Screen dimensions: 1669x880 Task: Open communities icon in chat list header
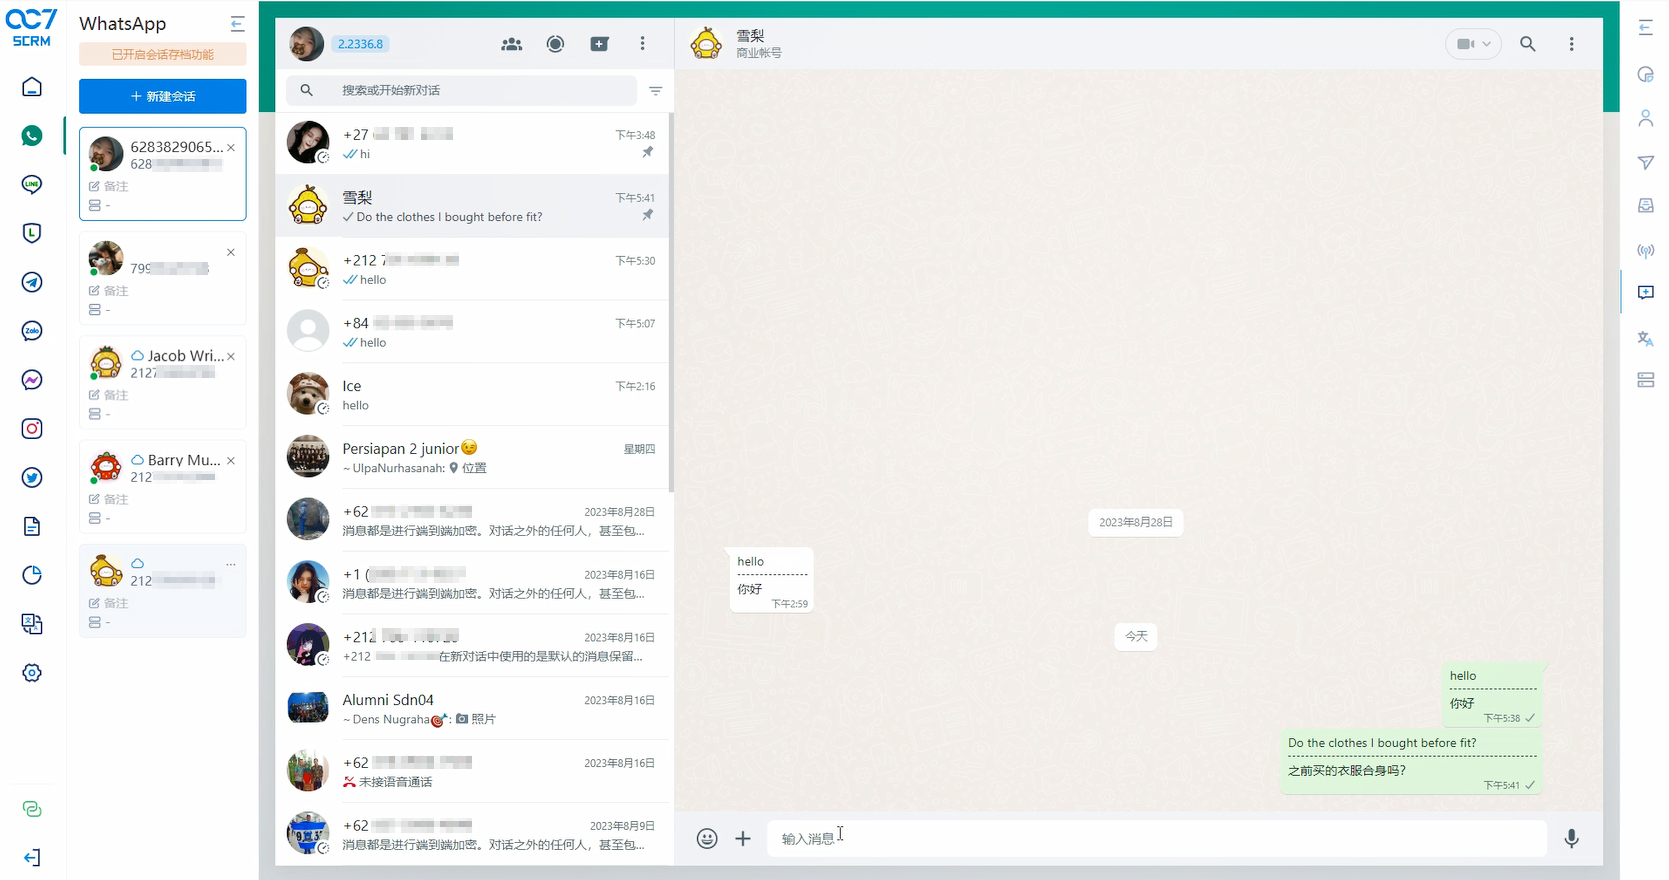coord(512,44)
